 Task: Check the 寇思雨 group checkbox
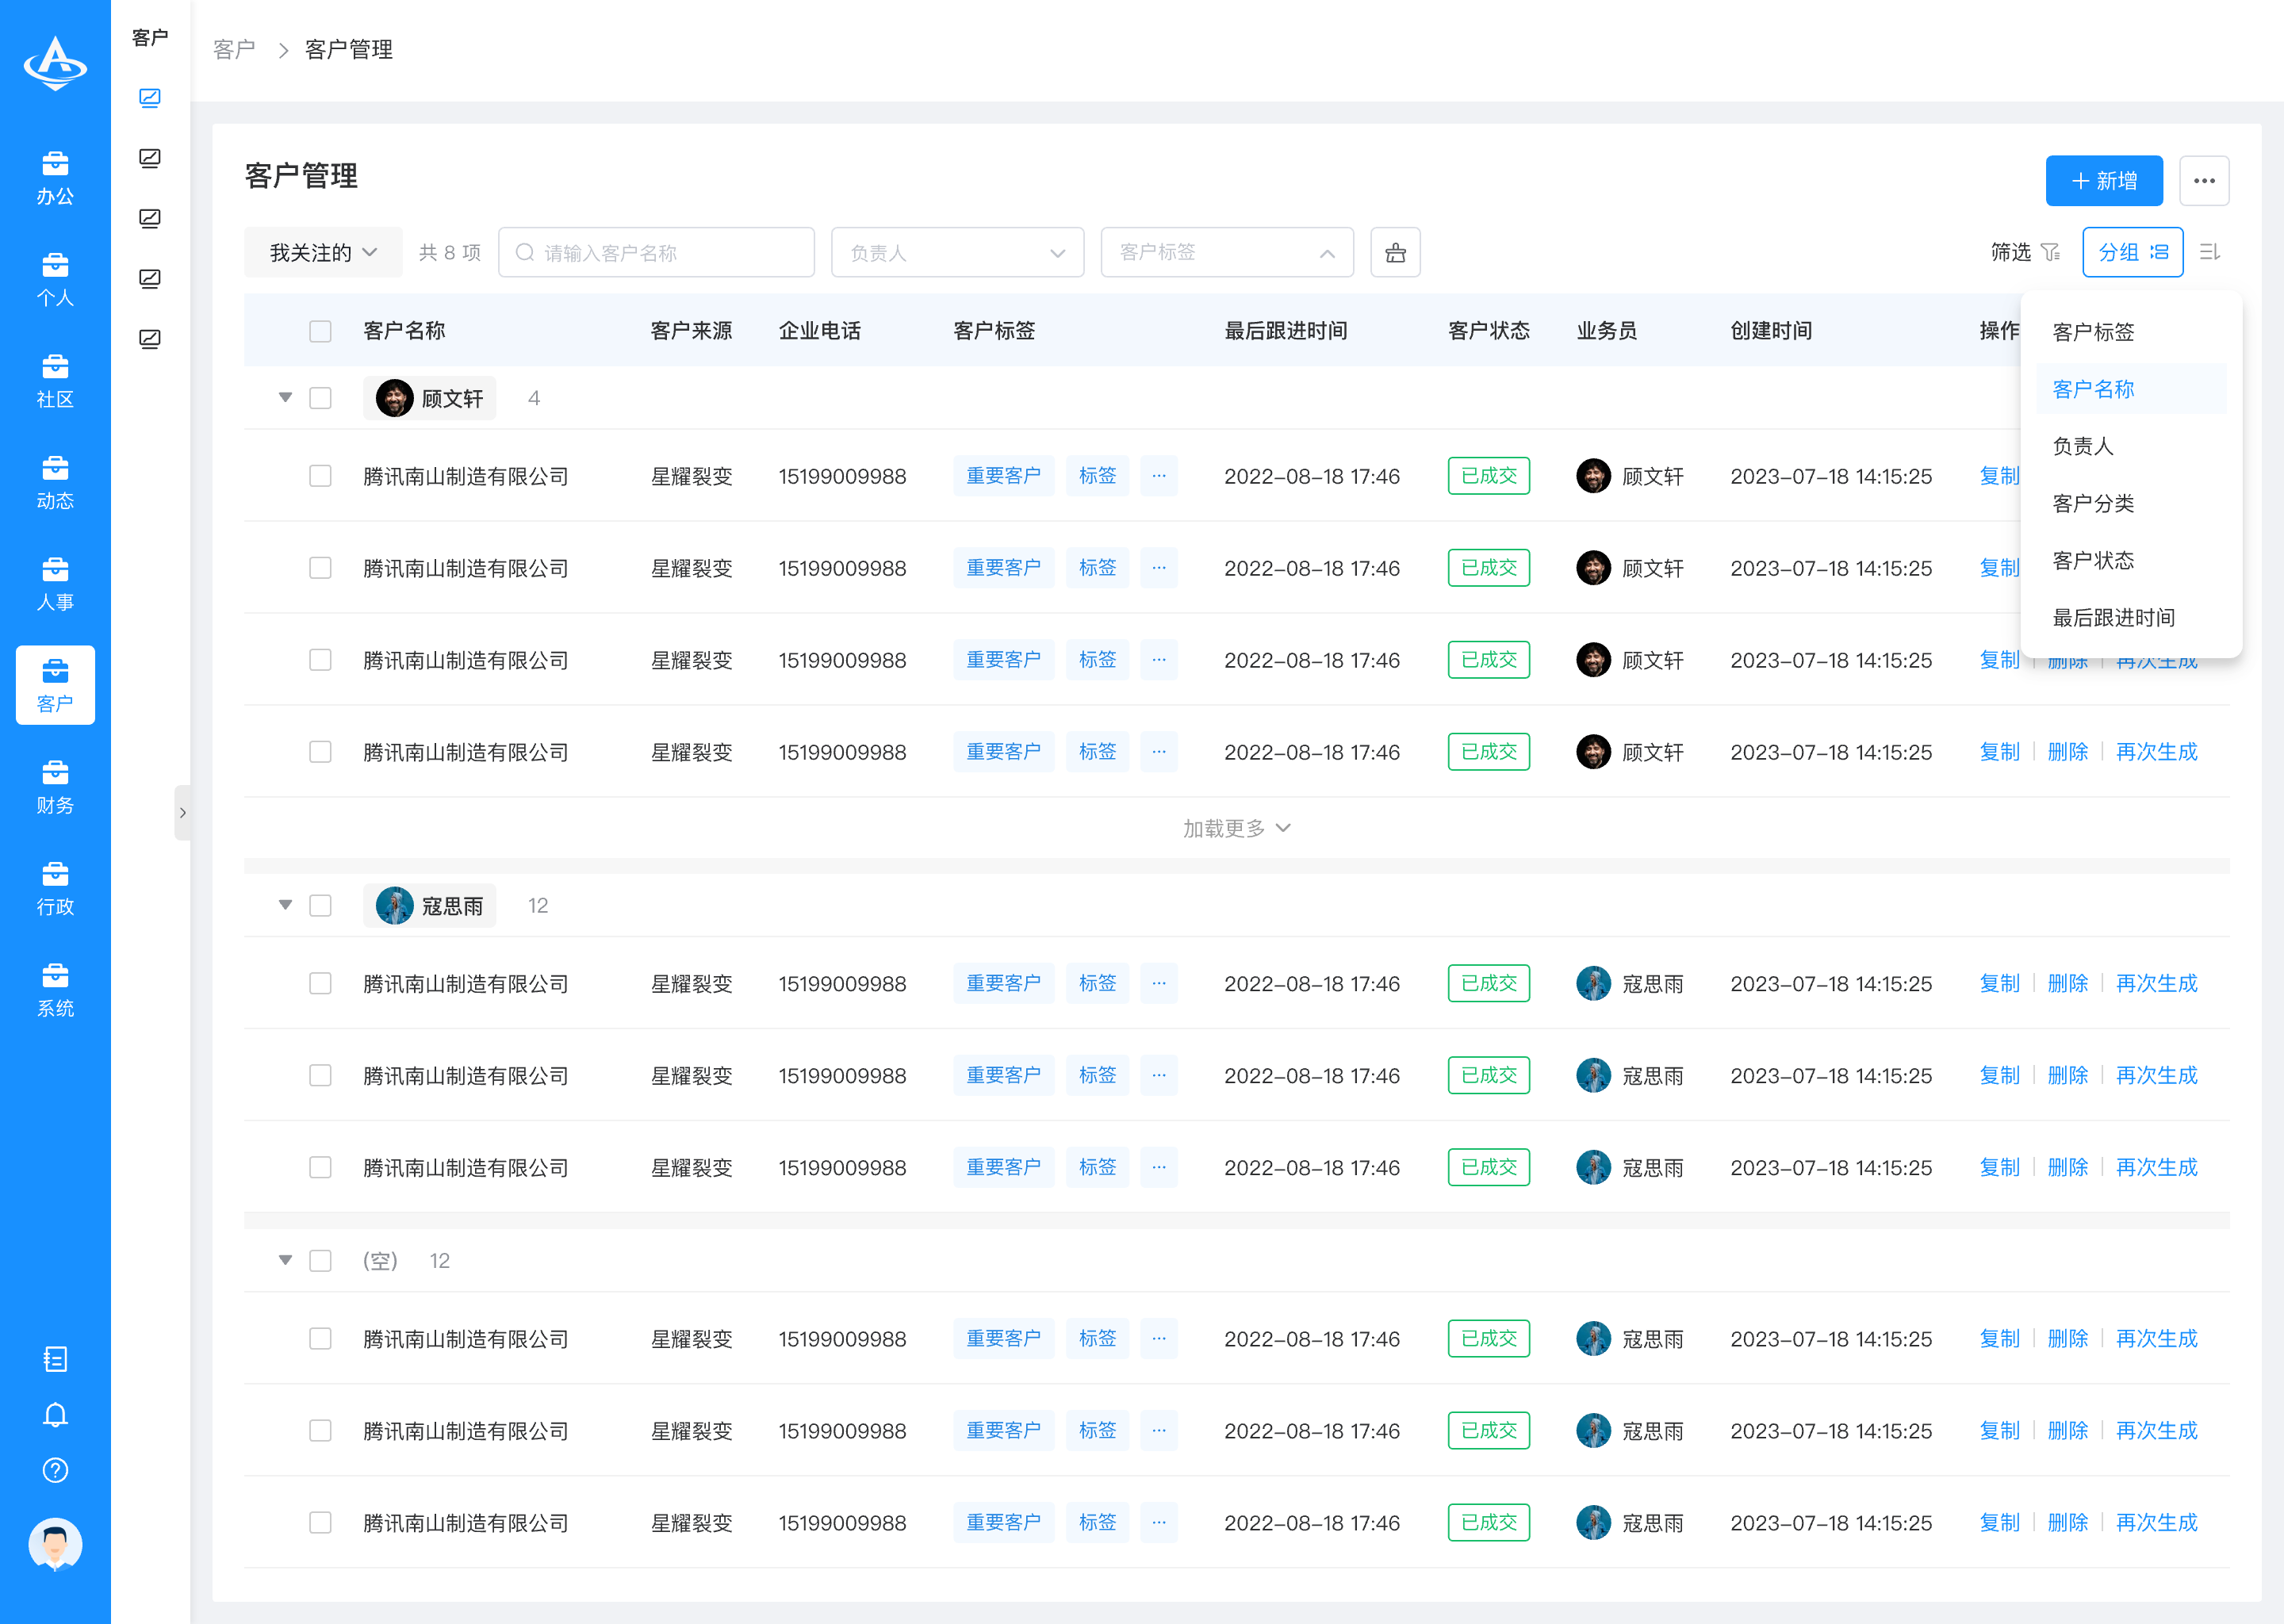pos(320,906)
